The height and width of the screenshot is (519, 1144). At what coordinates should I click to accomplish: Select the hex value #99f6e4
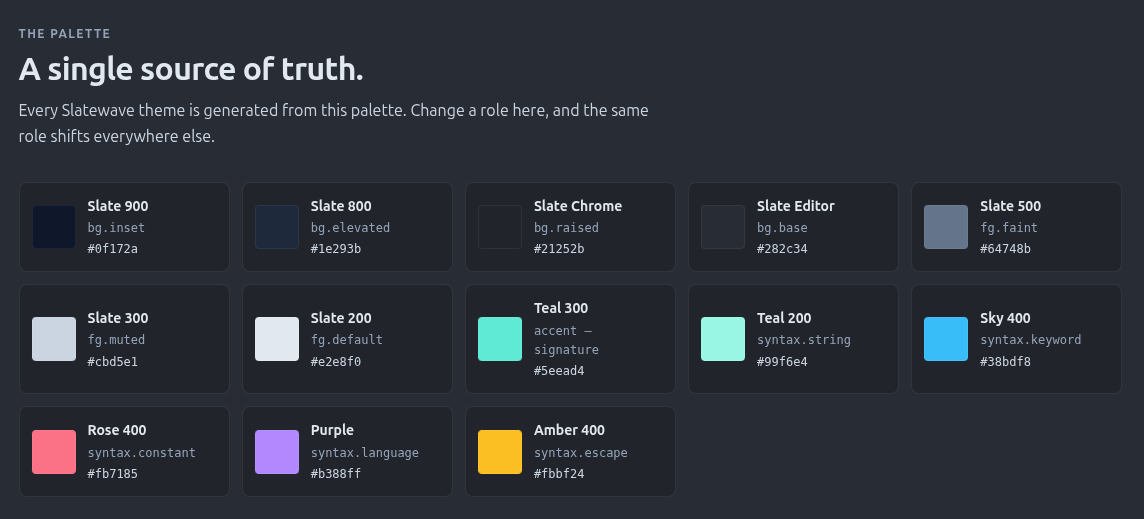click(782, 361)
